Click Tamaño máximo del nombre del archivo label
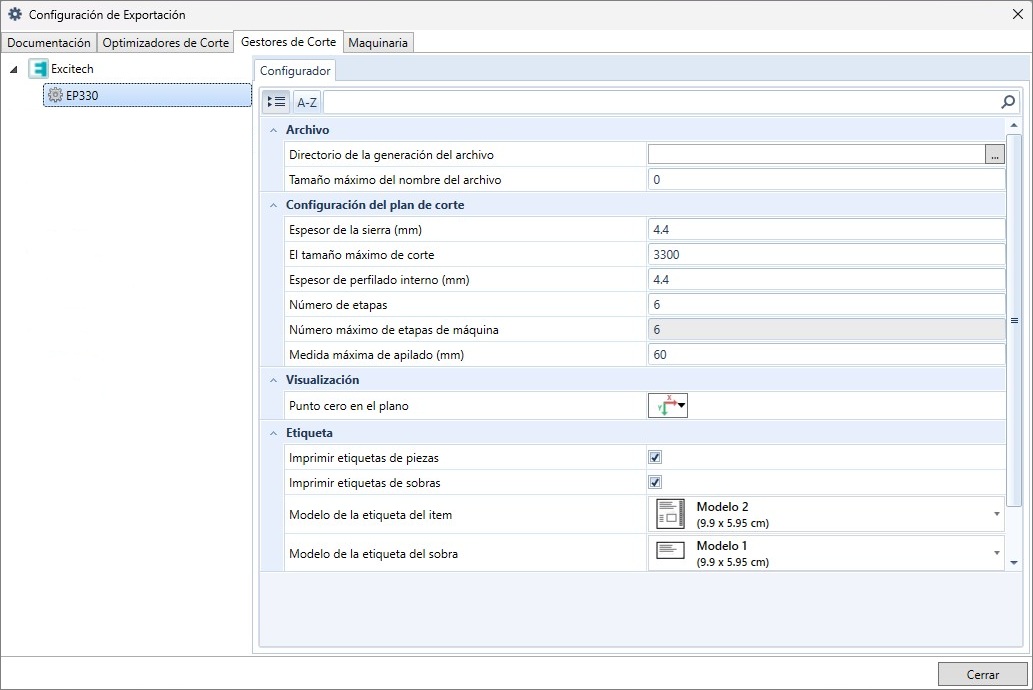The height and width of the screenshot is (690, 1033). 395,180
